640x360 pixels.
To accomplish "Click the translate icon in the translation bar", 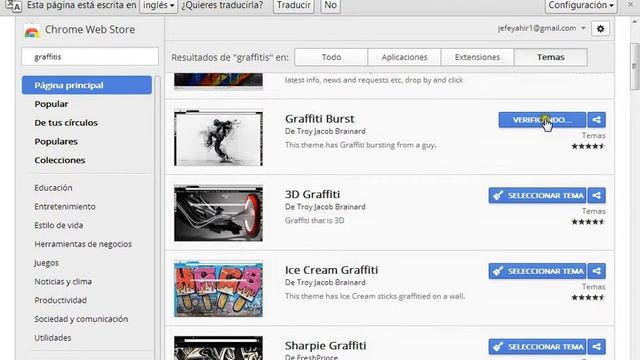I will pos(13,6).
